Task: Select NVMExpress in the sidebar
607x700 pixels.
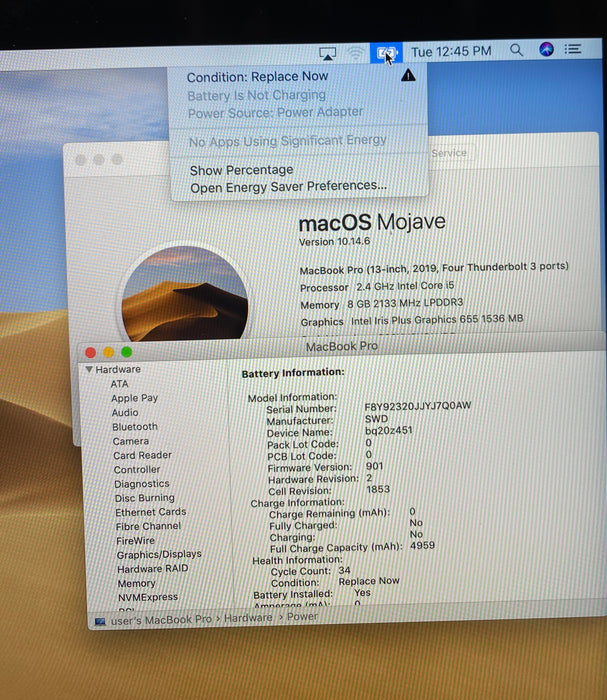Action: [x=148, y=597]
